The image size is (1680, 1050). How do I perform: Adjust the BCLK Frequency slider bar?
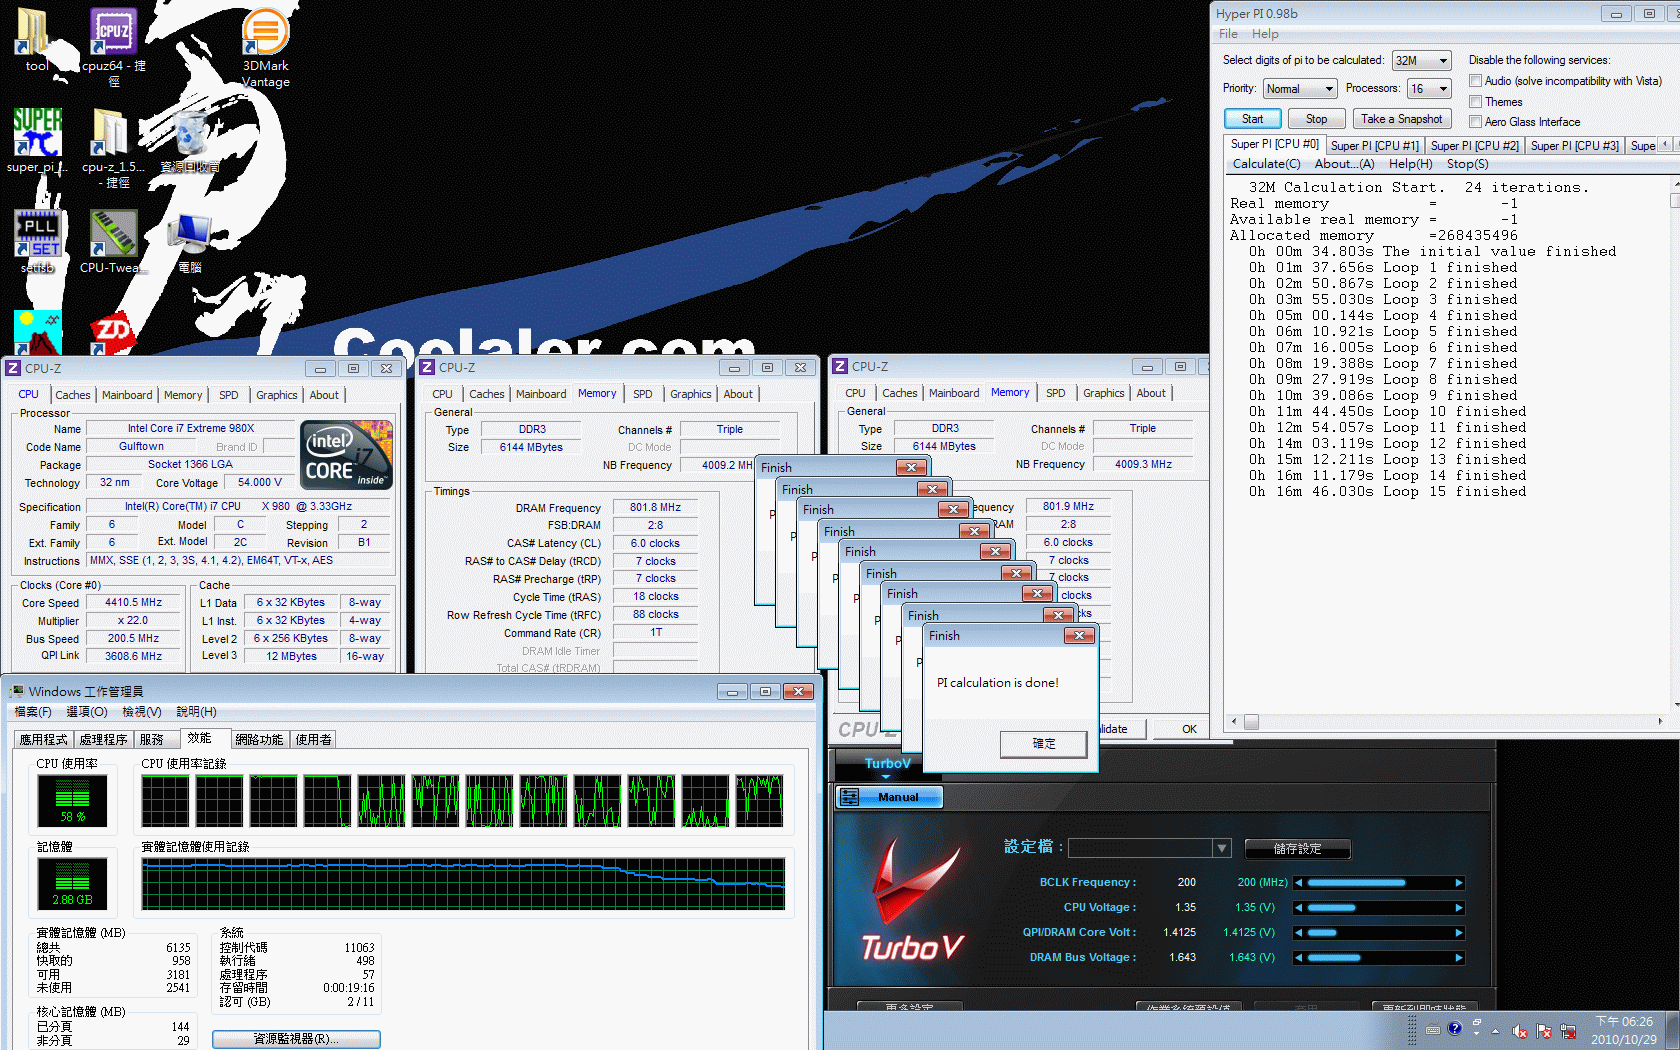click(x=1379, y=883)
